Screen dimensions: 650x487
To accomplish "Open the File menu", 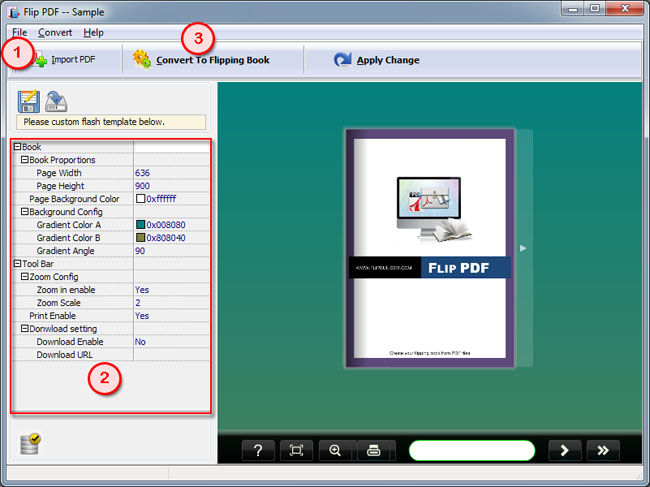I will click(19, 32).
